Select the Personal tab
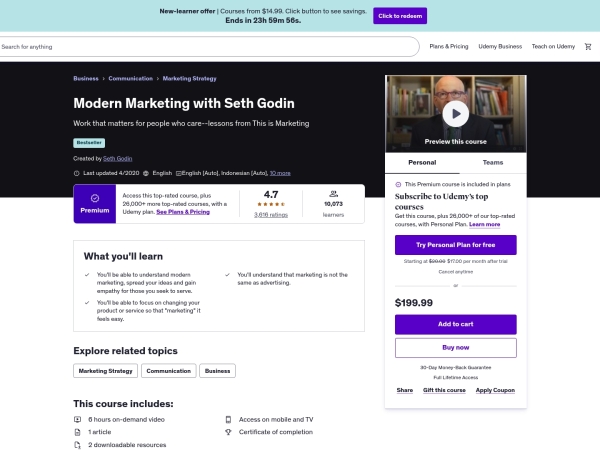Viewport: 600px width, 450px height. (423, 161)
